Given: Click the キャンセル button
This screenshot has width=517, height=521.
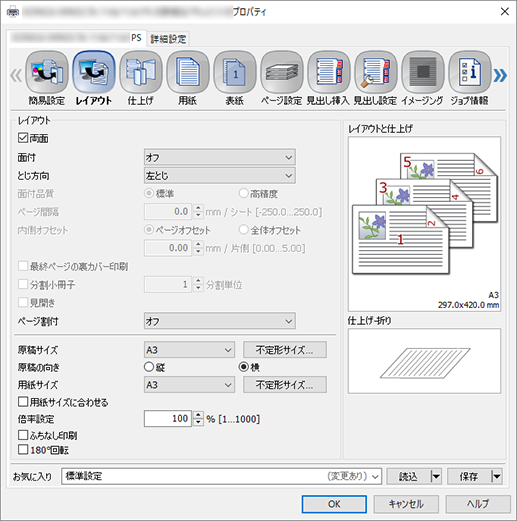Looking at the screenshot, I should pos(406,504).
